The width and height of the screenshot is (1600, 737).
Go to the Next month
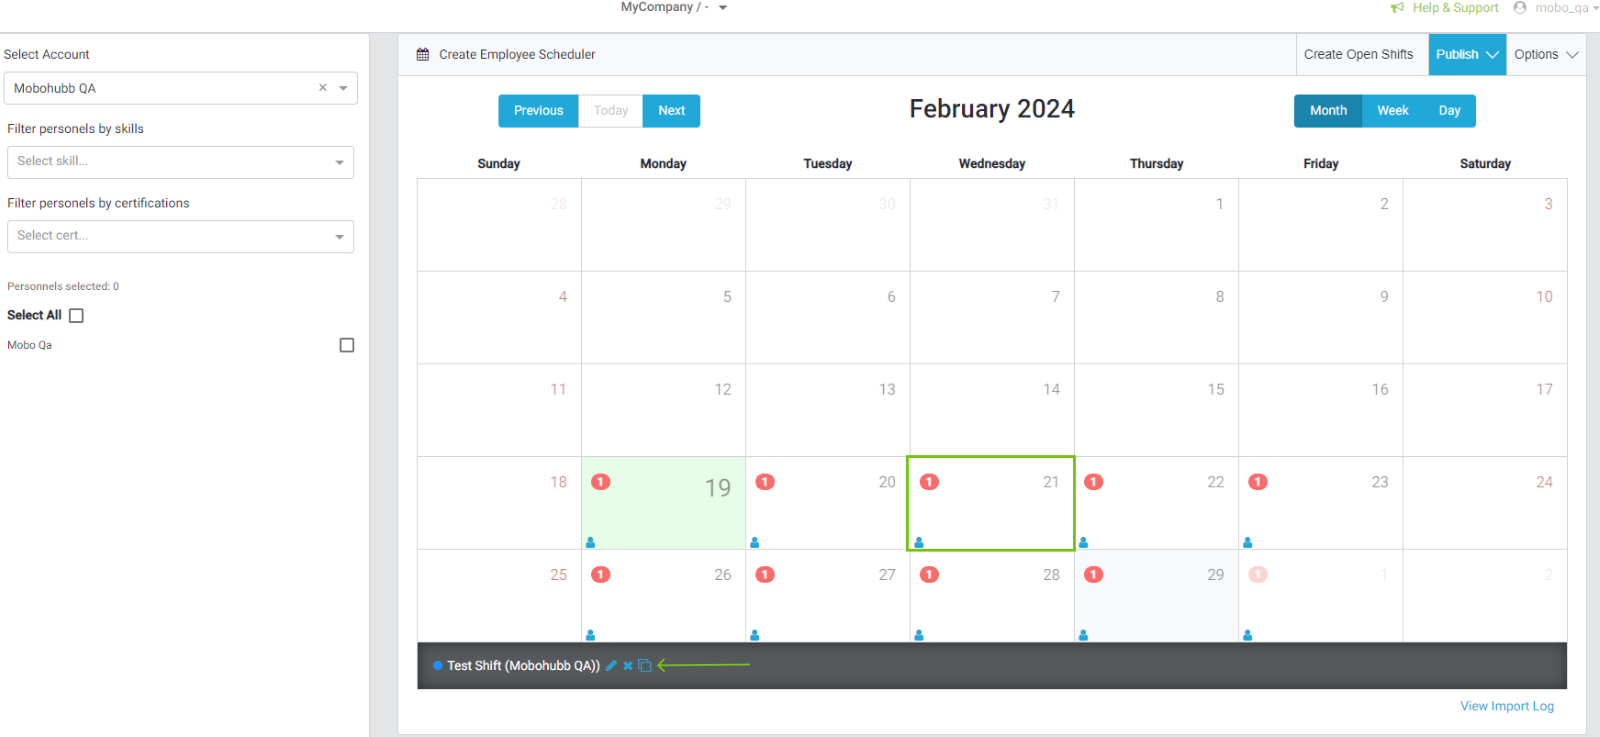[x=671, y=111]
